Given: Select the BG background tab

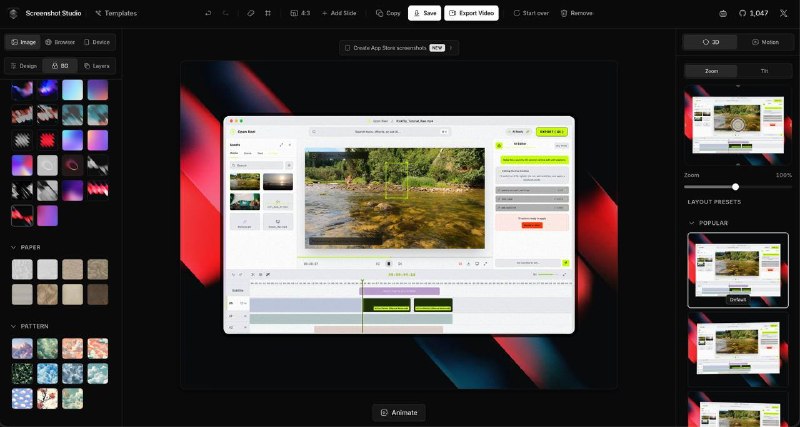Looking at the screenshot, I should (60, 66).
